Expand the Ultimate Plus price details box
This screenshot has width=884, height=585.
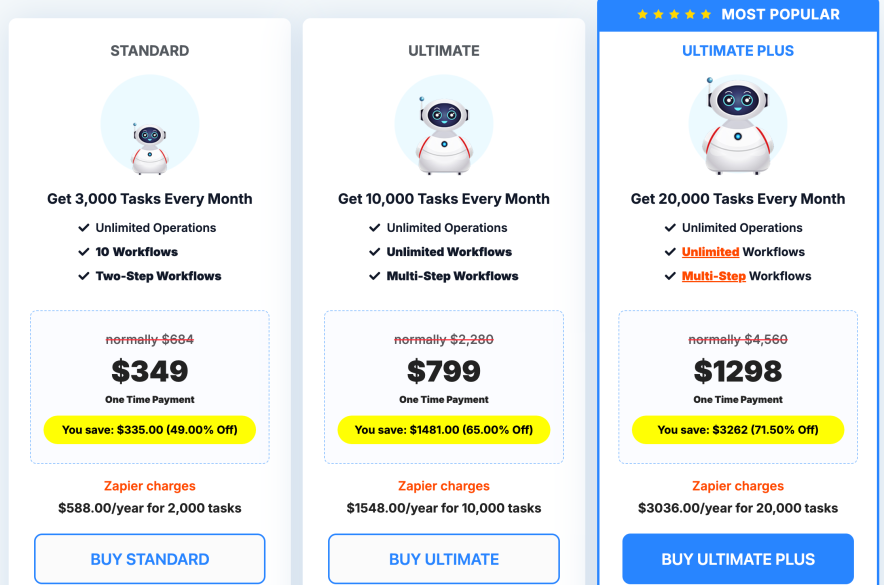click(737, 387)
